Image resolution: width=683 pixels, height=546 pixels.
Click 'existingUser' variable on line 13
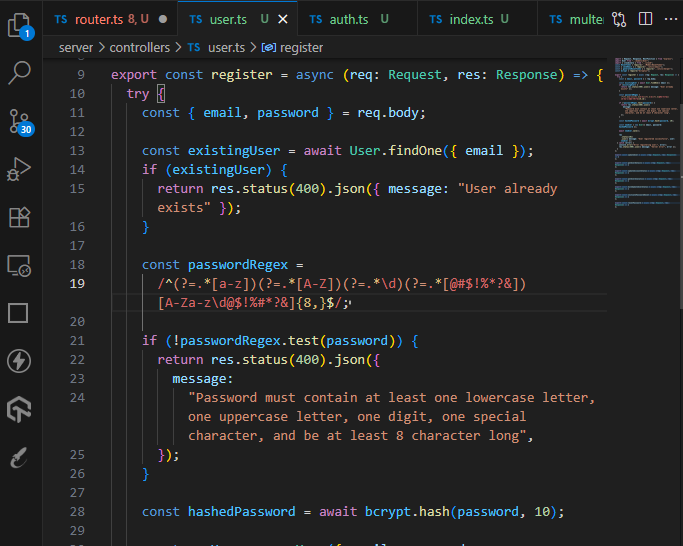(x=234, y=151)
